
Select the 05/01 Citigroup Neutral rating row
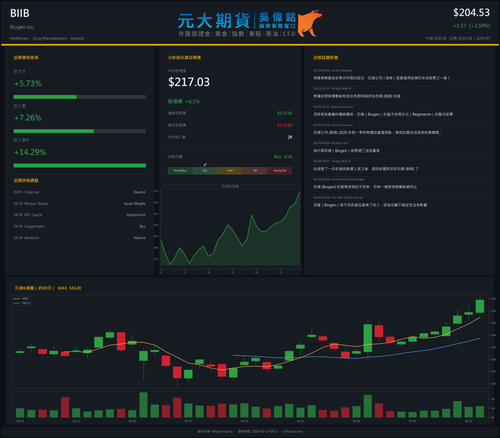[x=80, y=192]
